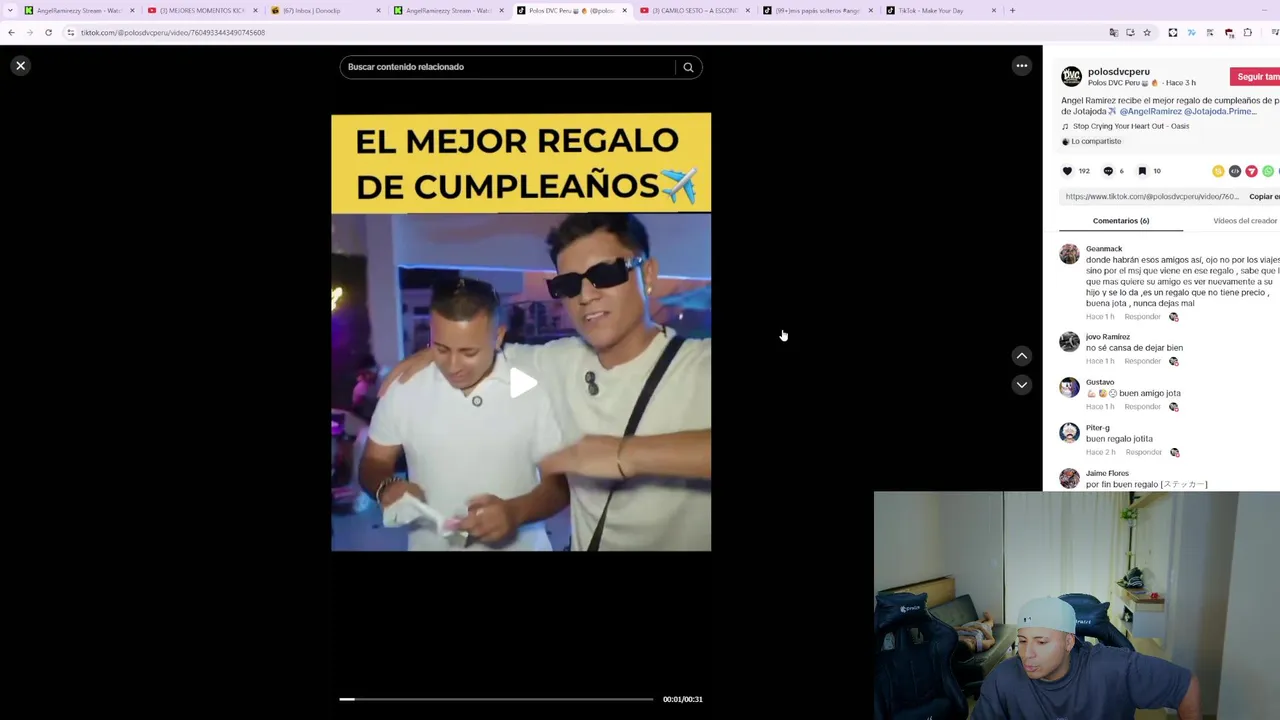This screenshot has width=1280, height=720.
Task: Play the paused video
Action: [521, 382]
